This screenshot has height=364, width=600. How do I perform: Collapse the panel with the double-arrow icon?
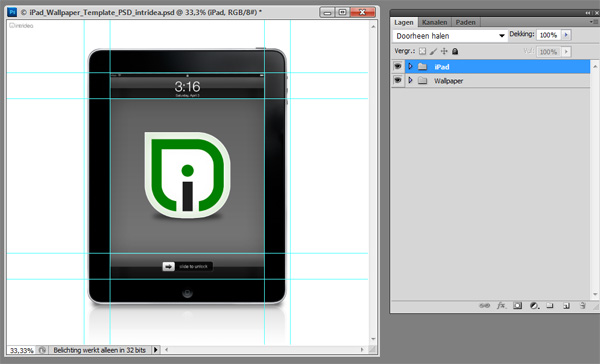588,13
